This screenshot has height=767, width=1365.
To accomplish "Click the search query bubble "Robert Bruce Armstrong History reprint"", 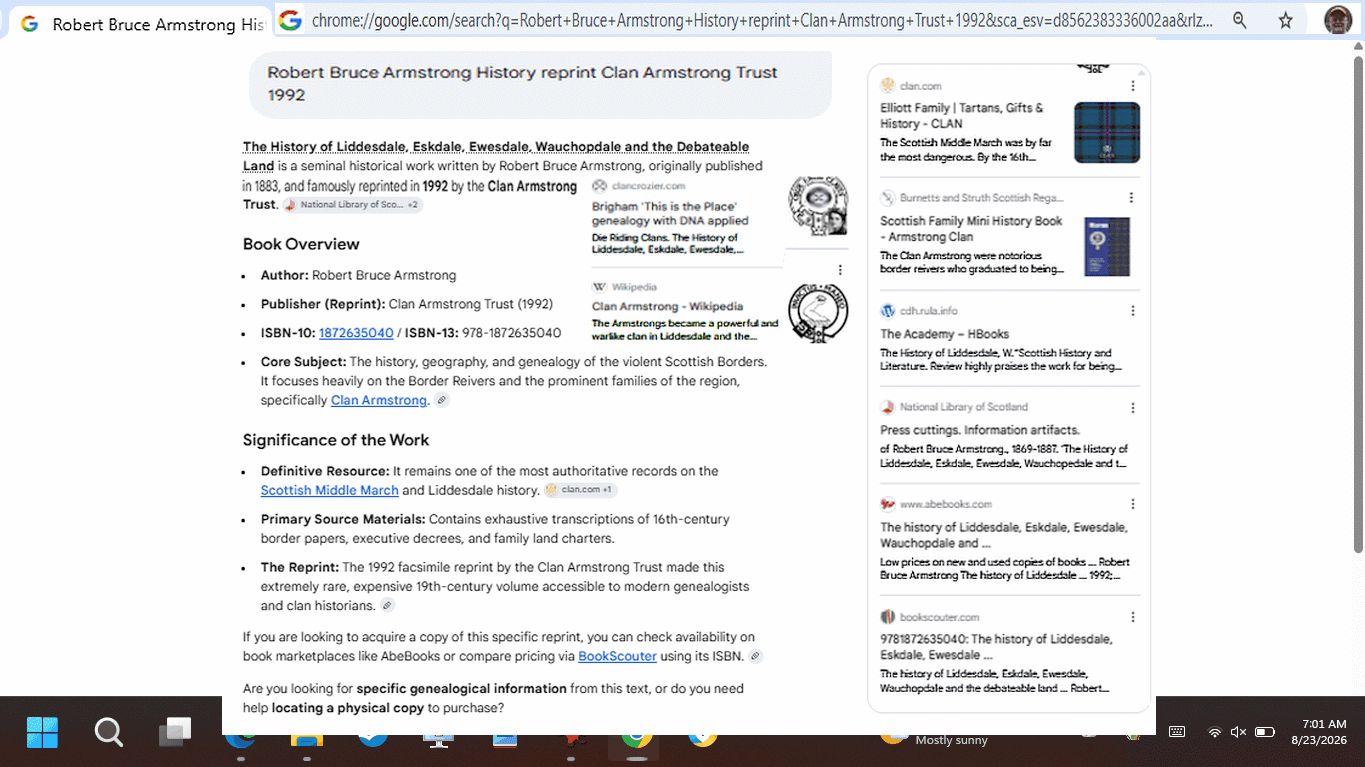I will [x=540, y=84].
